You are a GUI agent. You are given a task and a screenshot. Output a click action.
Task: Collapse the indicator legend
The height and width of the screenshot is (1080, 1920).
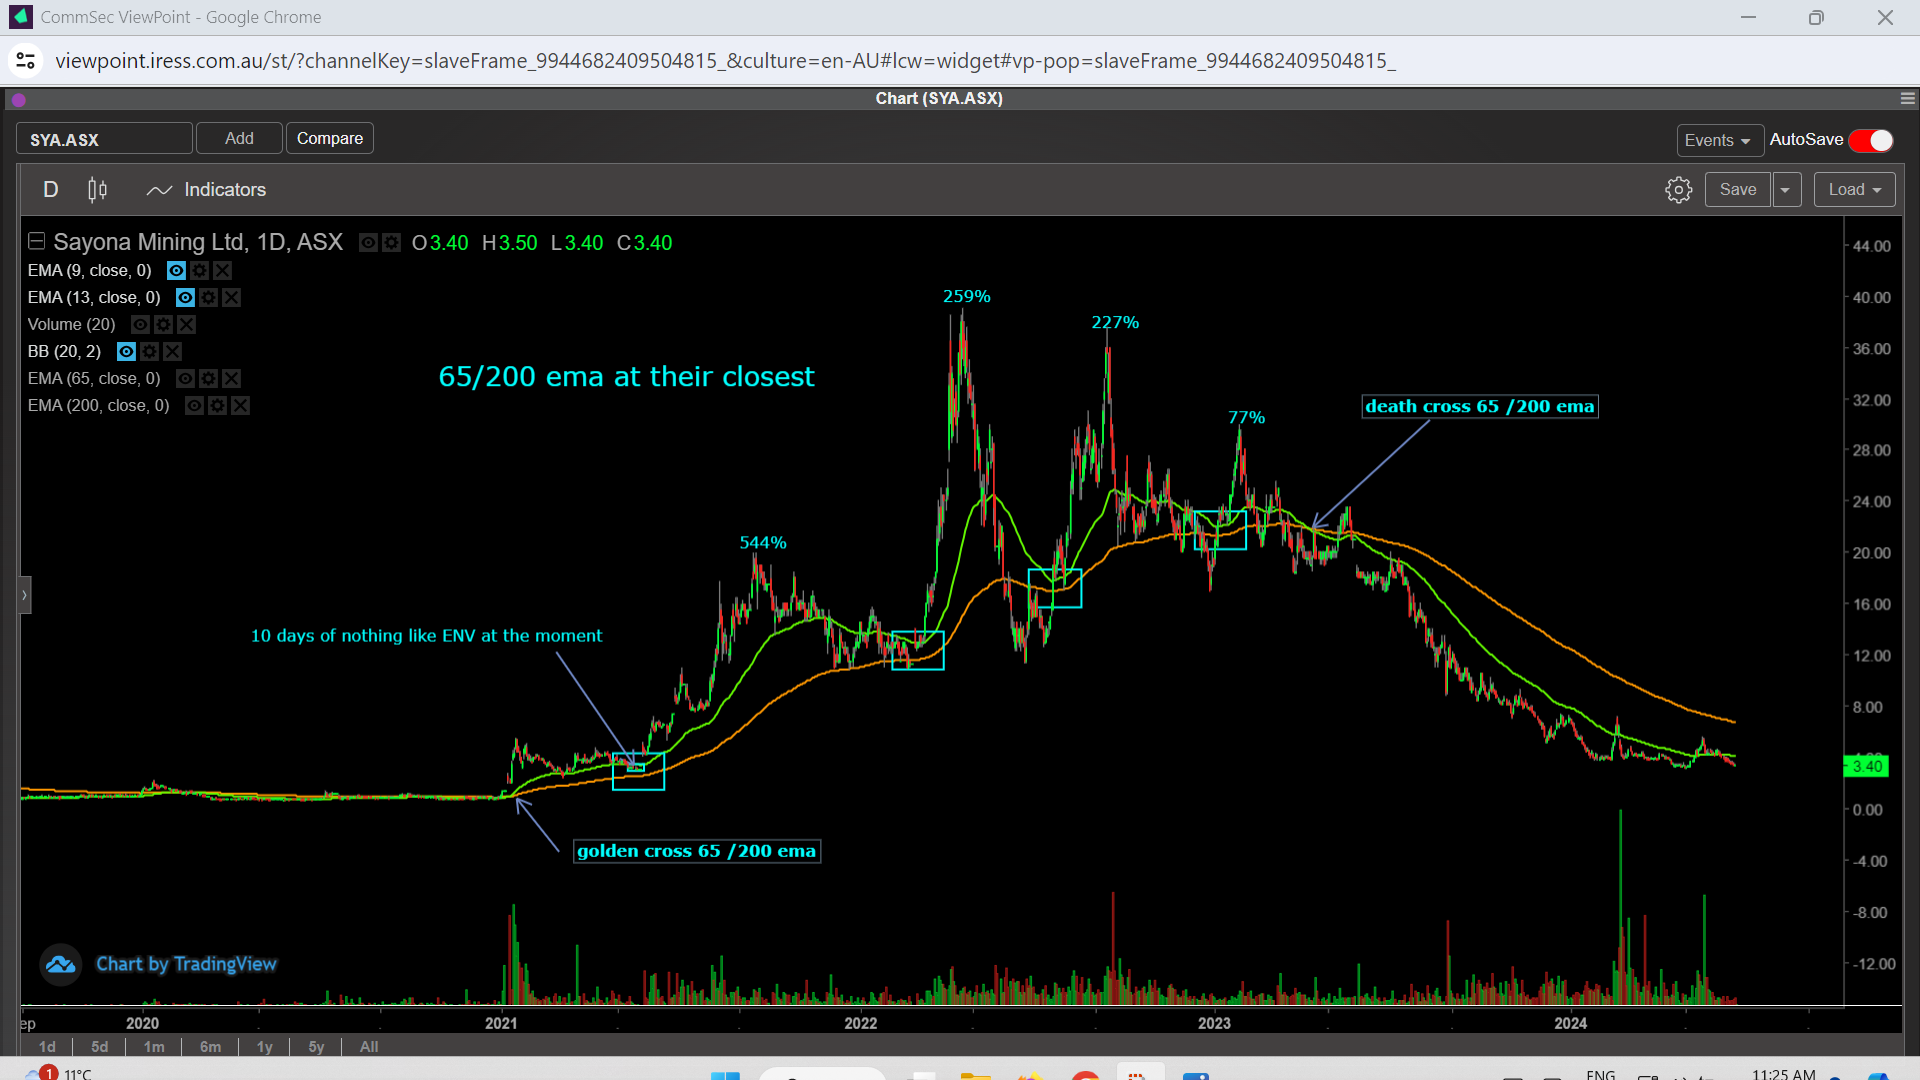click(x=36, y=241)
